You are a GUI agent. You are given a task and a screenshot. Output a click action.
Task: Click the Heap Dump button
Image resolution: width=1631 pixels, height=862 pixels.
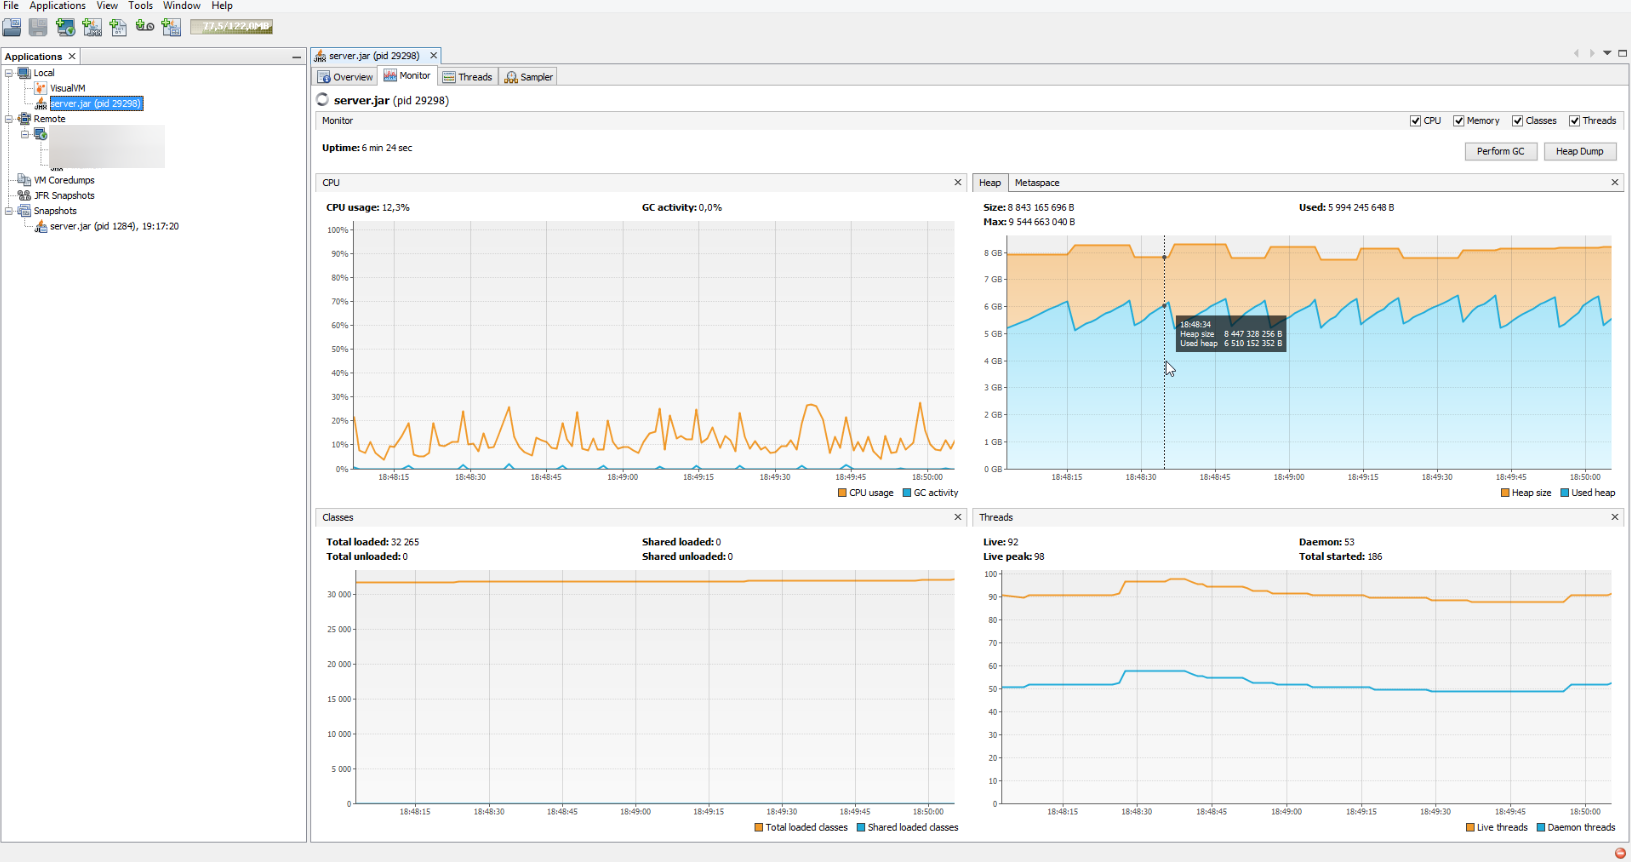click(x=1579, y=151)
